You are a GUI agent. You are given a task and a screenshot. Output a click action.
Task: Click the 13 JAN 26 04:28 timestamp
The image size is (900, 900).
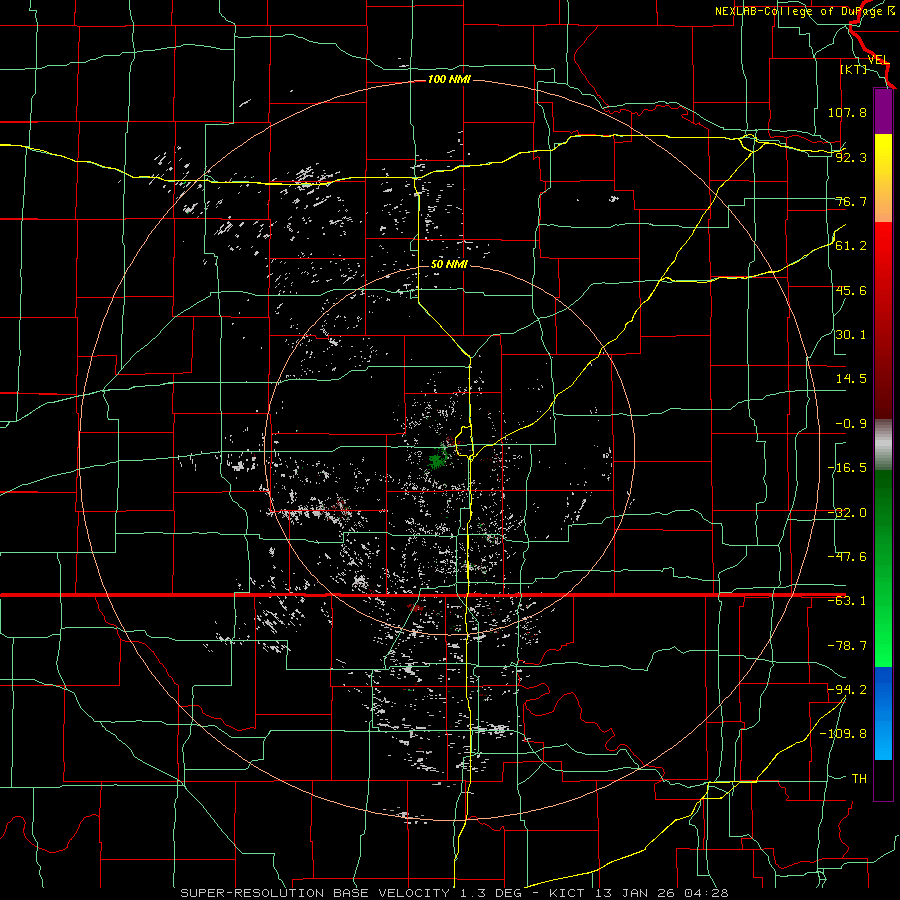pos(660,893)
